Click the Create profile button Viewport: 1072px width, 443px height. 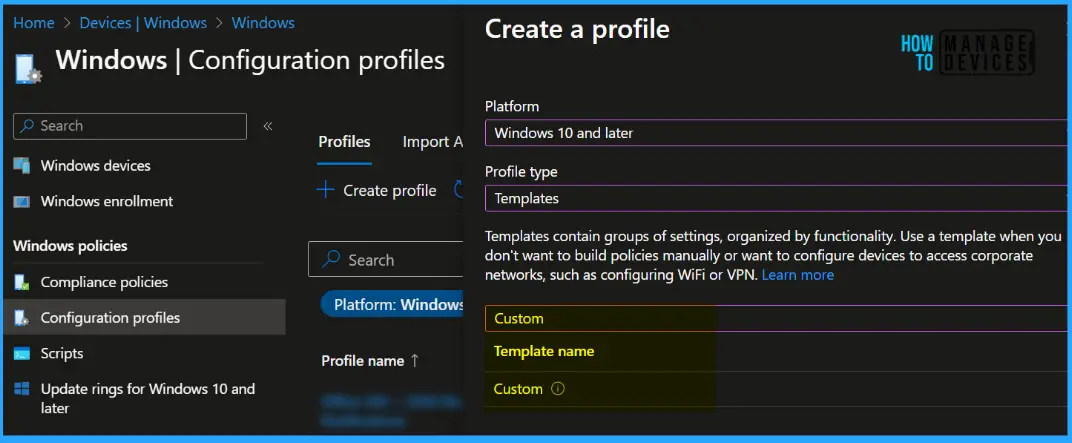point(377,190)
